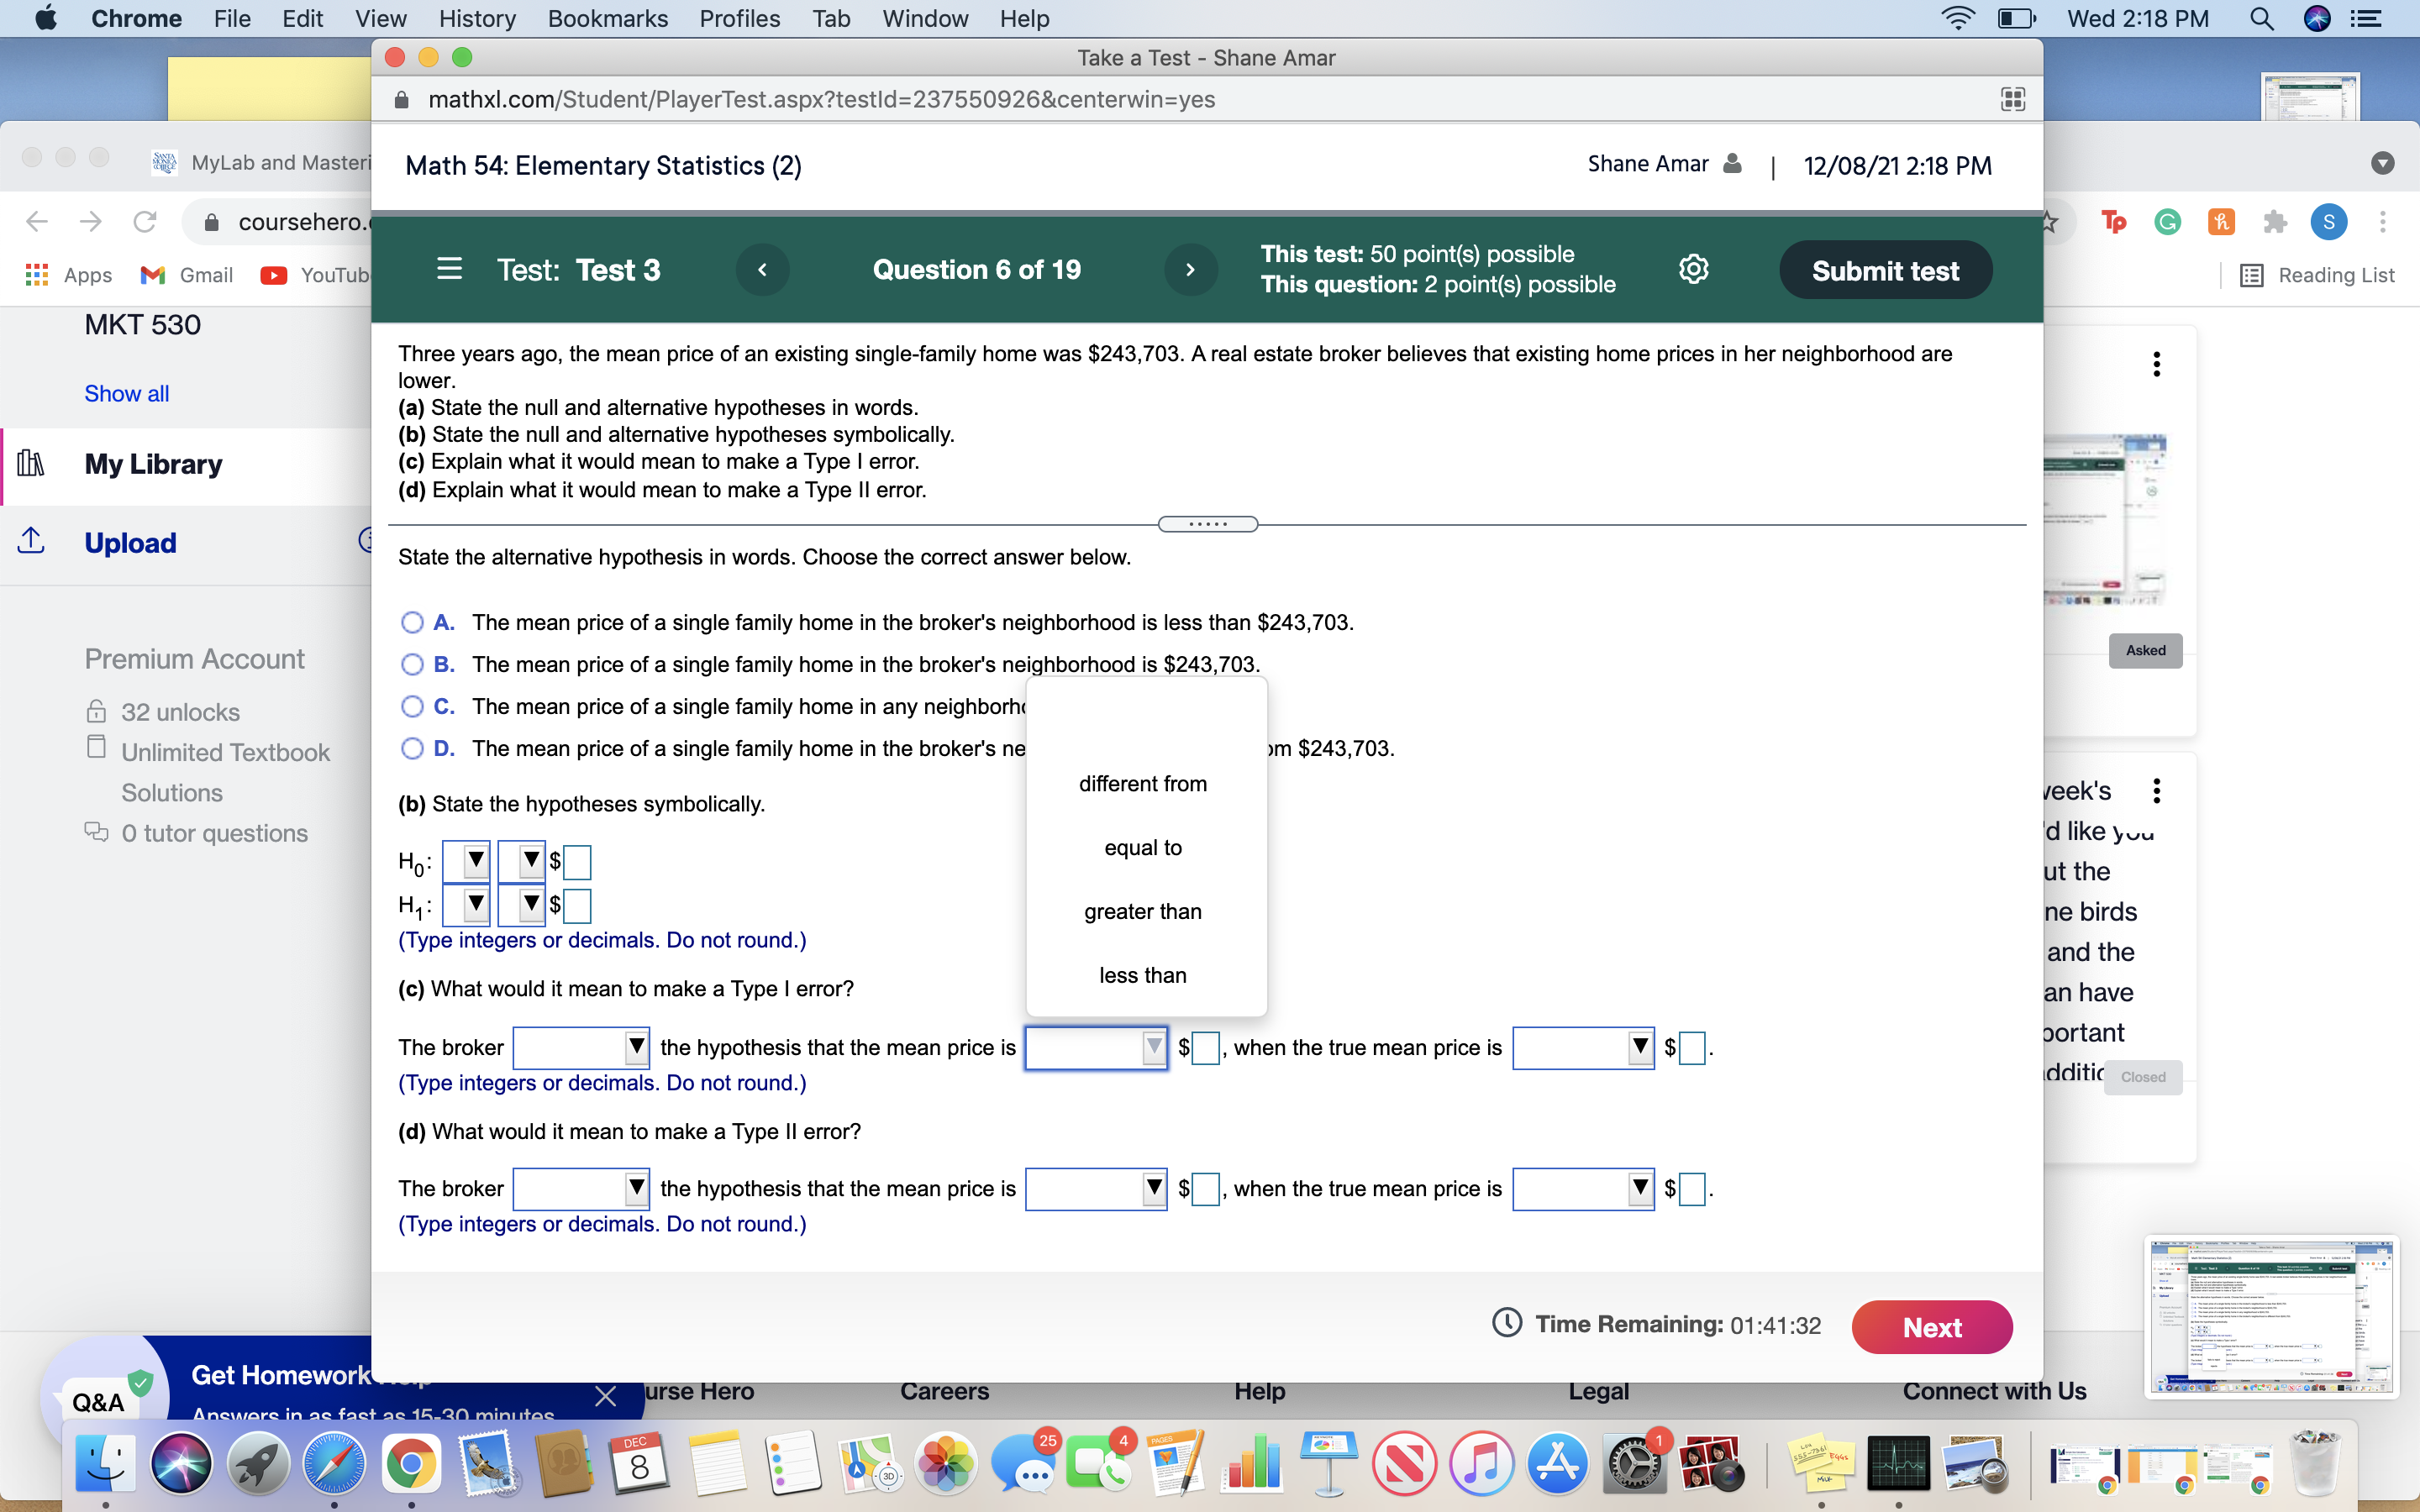Viewport: 2420px width, 1512px height.
Task: Click the Next button at bottom
Action: 1932,1326
